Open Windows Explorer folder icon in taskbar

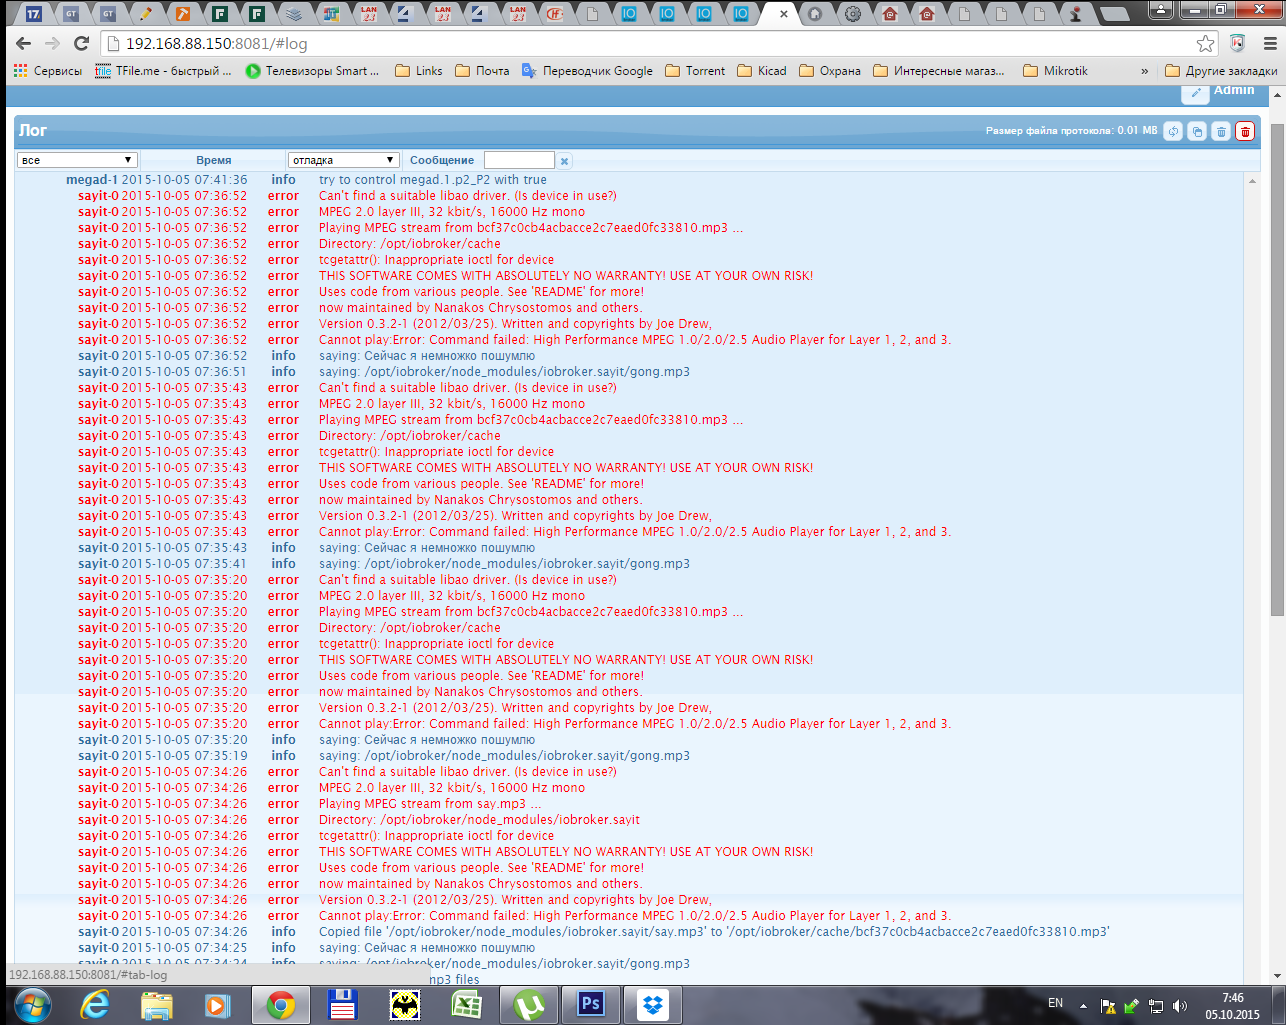click(156, 1005)
